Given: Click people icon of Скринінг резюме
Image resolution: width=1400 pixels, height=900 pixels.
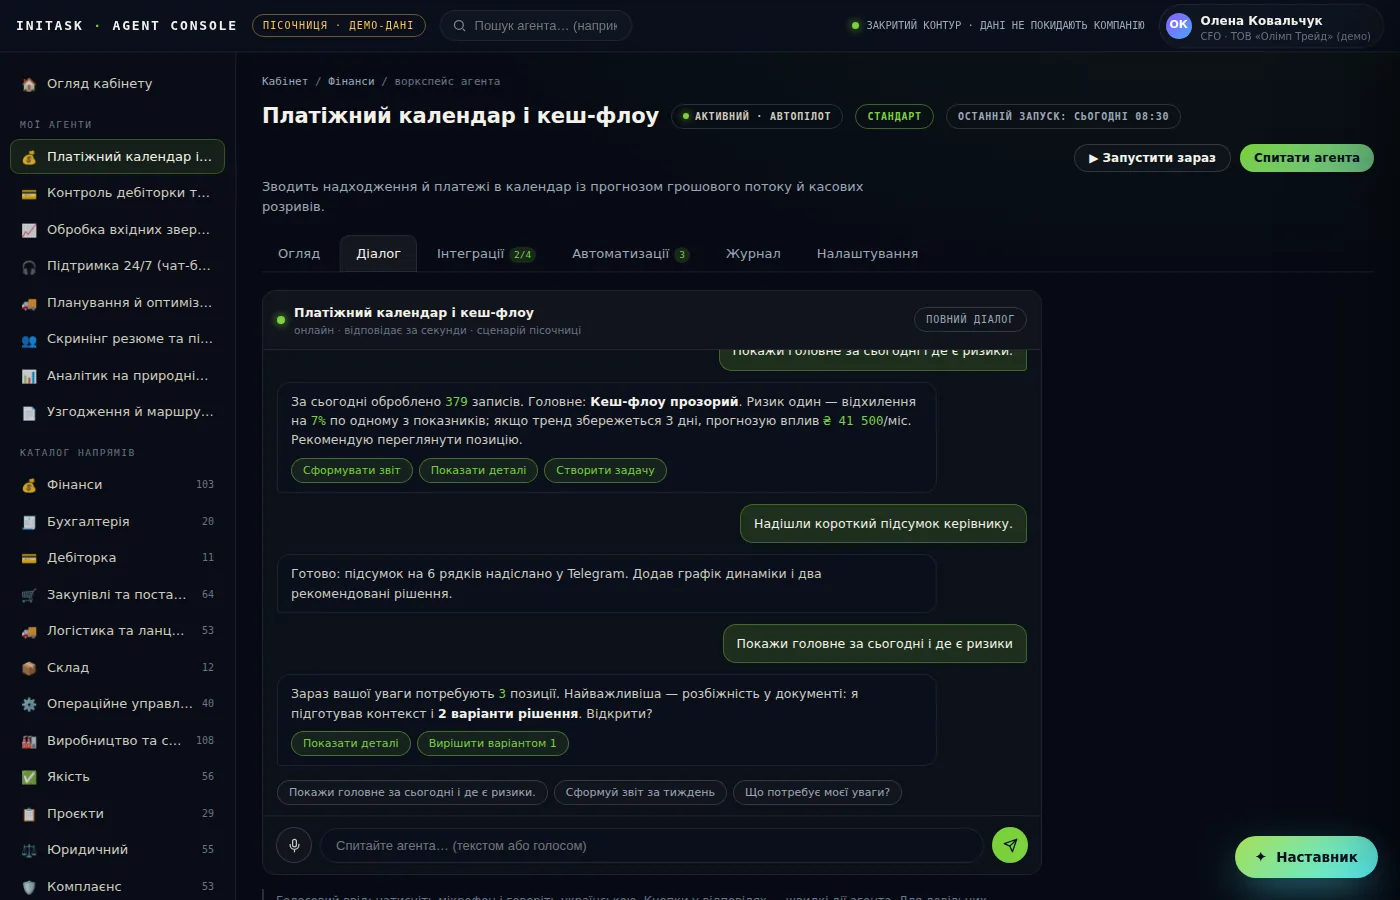Looking at the screenshot, I should pyautogui.click(x=29, y=339).
